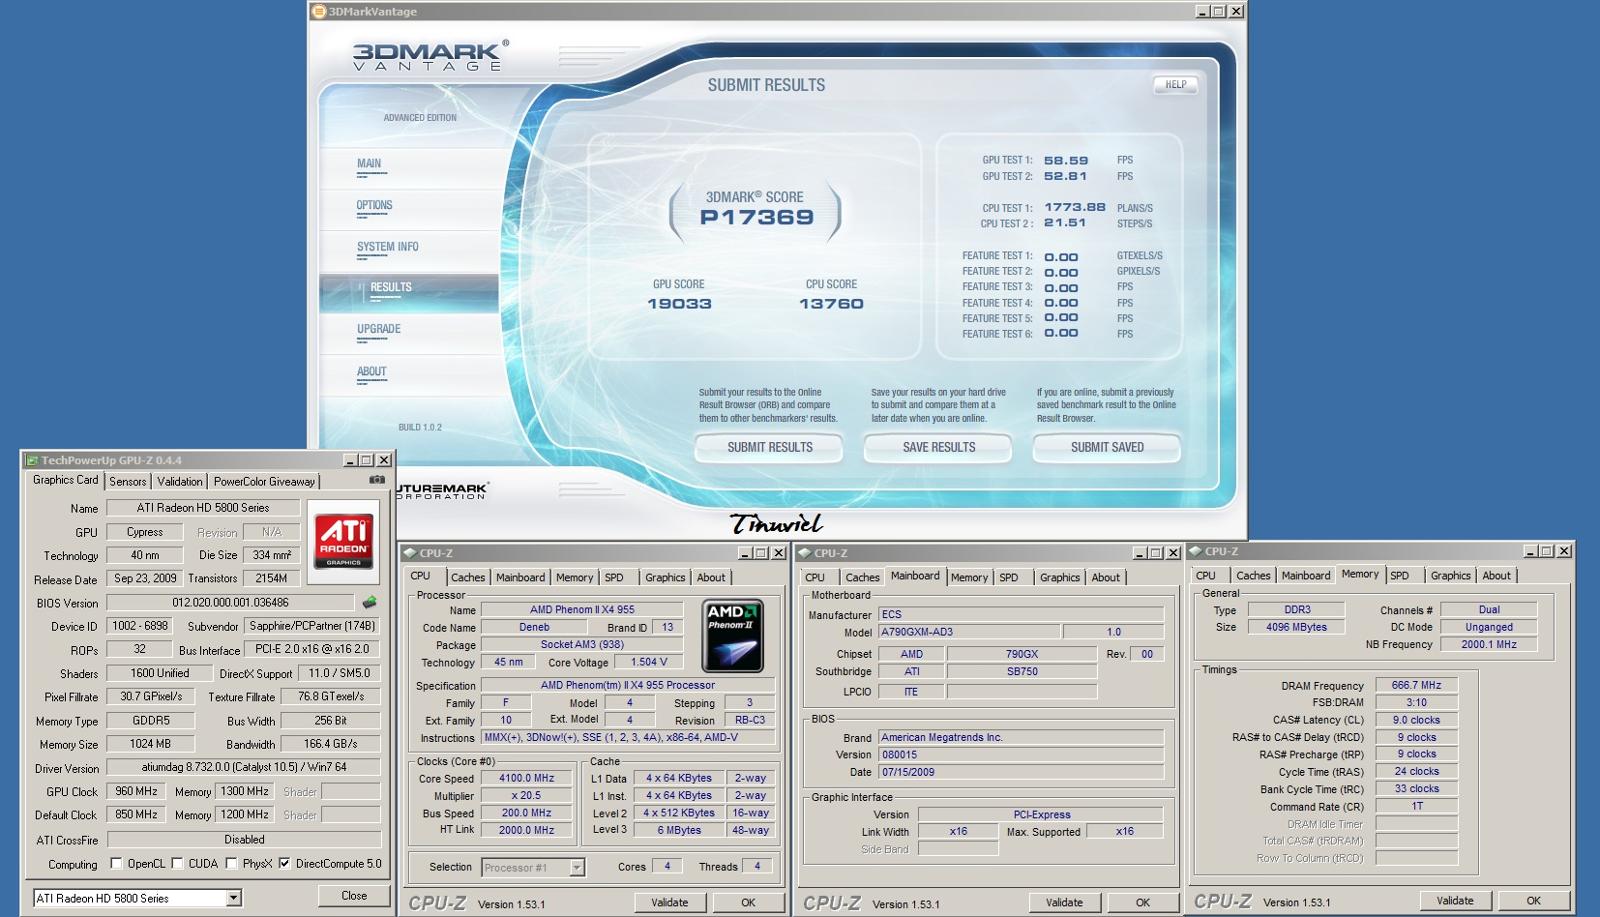Open the UPGRADE section in 3DMark Vantage
Viewport: 1600px width, 917px height.
click(x=378, y=329)
